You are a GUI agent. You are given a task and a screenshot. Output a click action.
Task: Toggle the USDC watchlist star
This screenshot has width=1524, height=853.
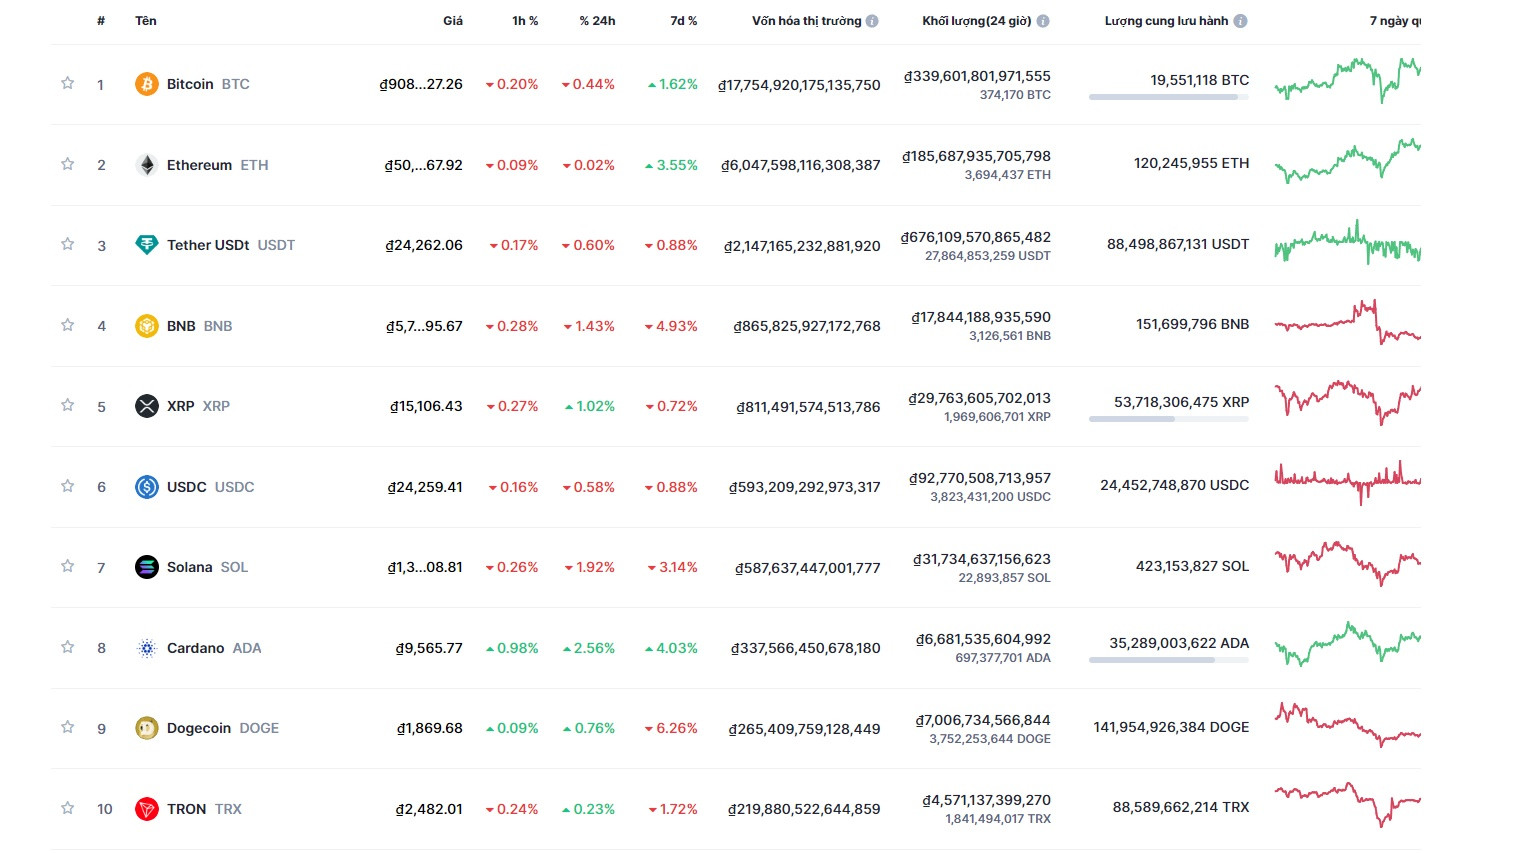click(68, 486)
